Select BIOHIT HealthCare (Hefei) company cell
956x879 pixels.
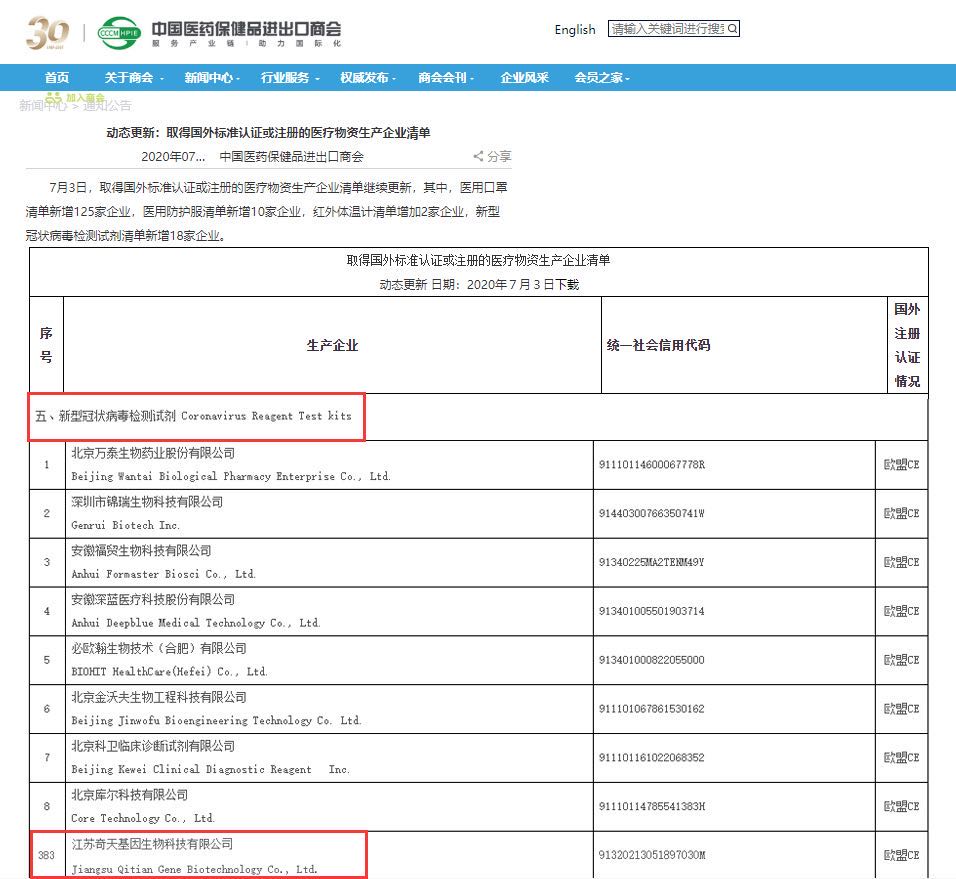[x=329, y=660]
